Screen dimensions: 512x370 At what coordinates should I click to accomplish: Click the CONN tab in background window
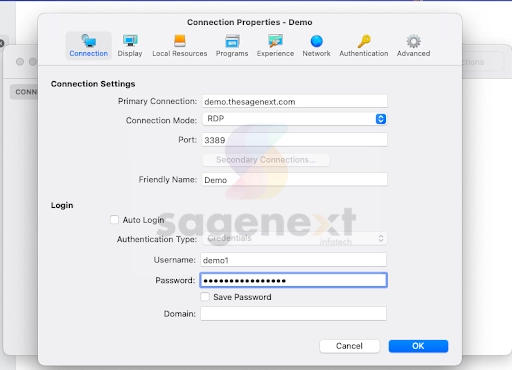click(24, 92)
